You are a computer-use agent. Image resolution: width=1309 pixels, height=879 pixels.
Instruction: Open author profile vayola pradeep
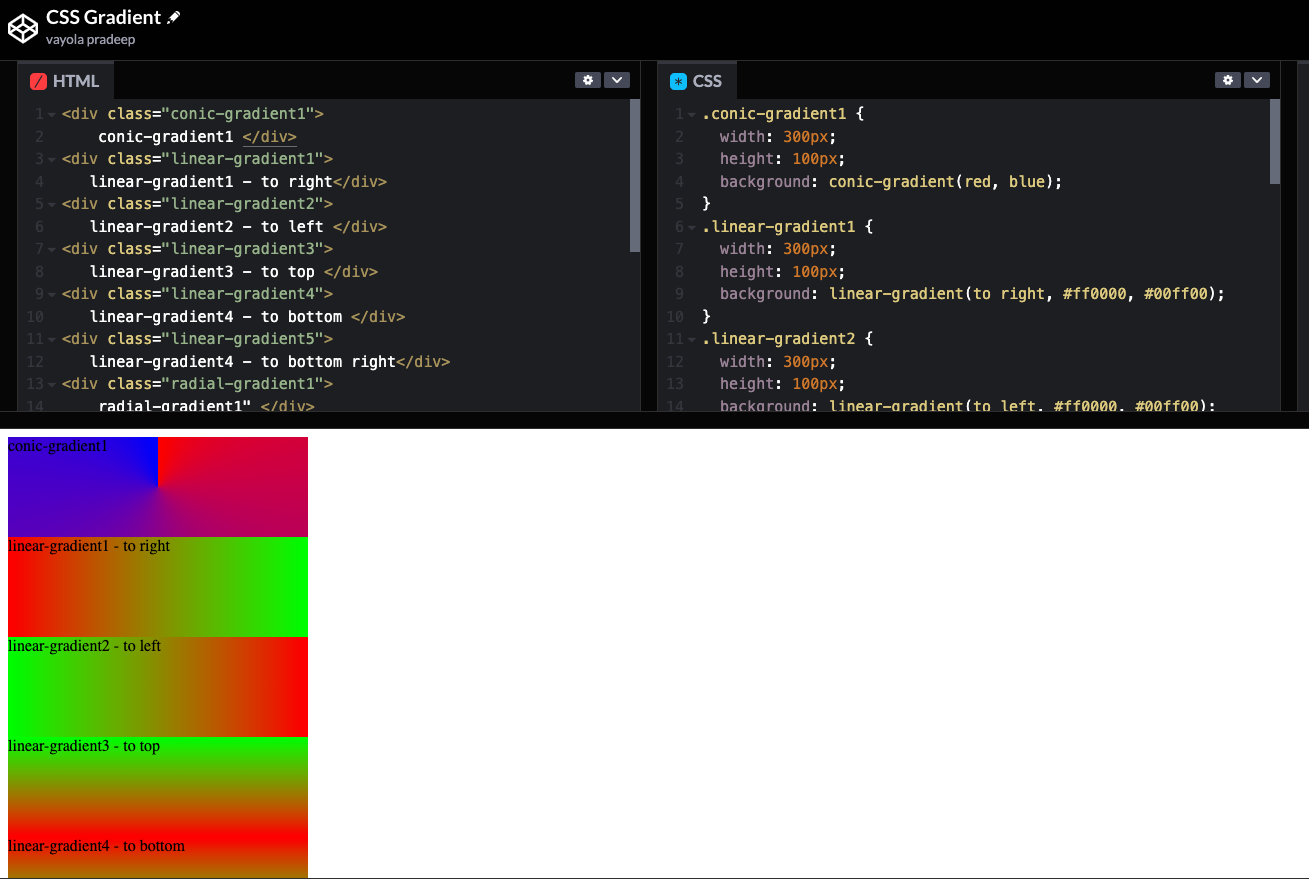pos(90,40)
